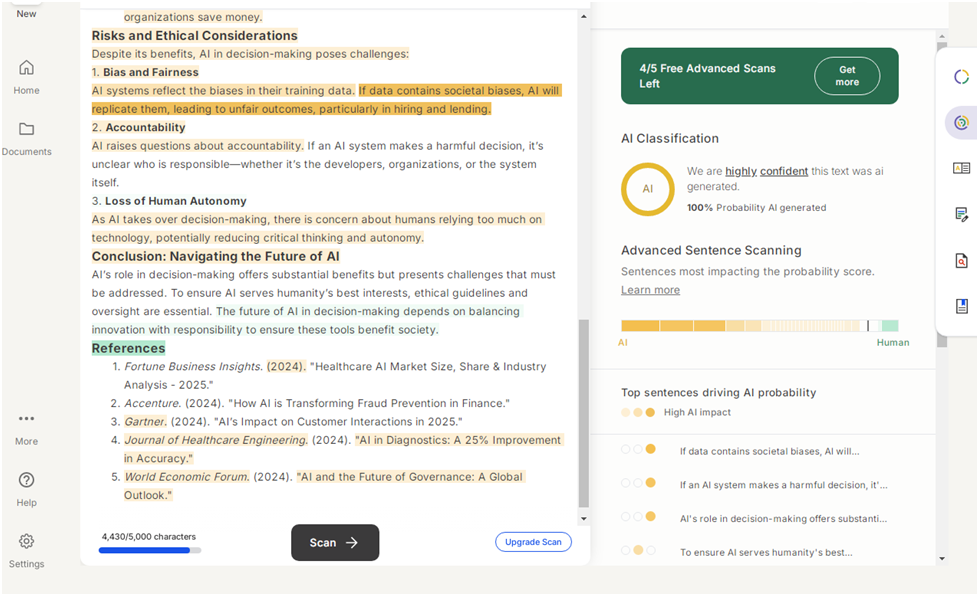Open the Learn more link
Screen dimensions: 979x596
650,290
